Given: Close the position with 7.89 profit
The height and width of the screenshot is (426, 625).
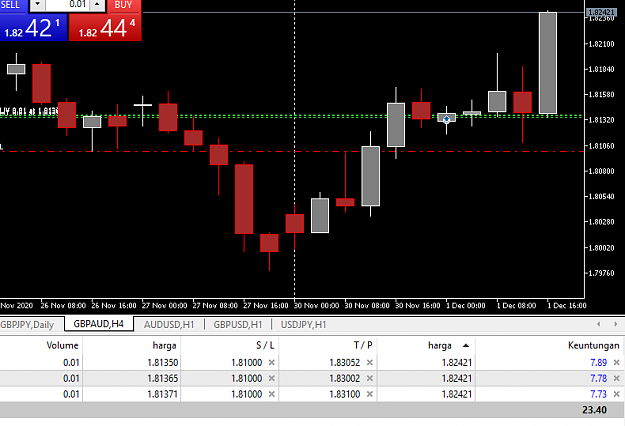Looking at the screenshot, I should 617,363.
